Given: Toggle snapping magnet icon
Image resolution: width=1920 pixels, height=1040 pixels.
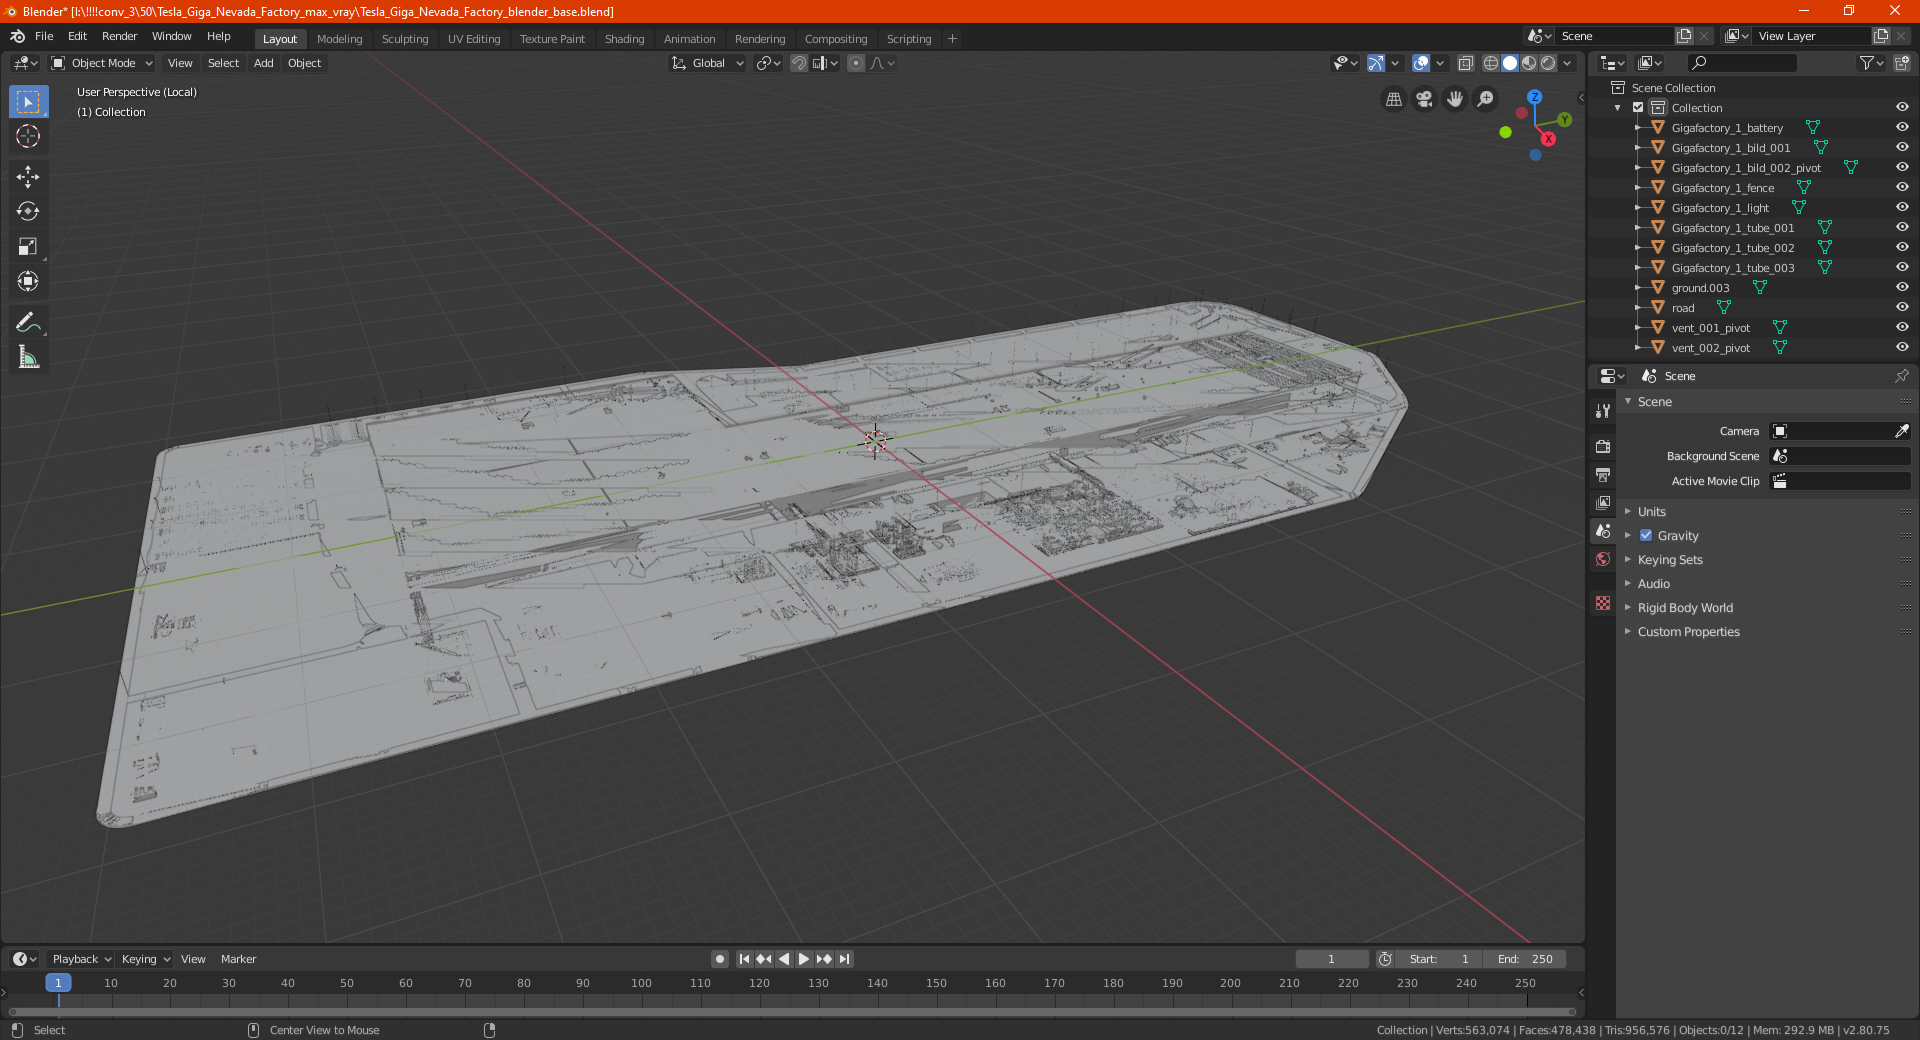Looking at the screenshot, I should point(798,63).
